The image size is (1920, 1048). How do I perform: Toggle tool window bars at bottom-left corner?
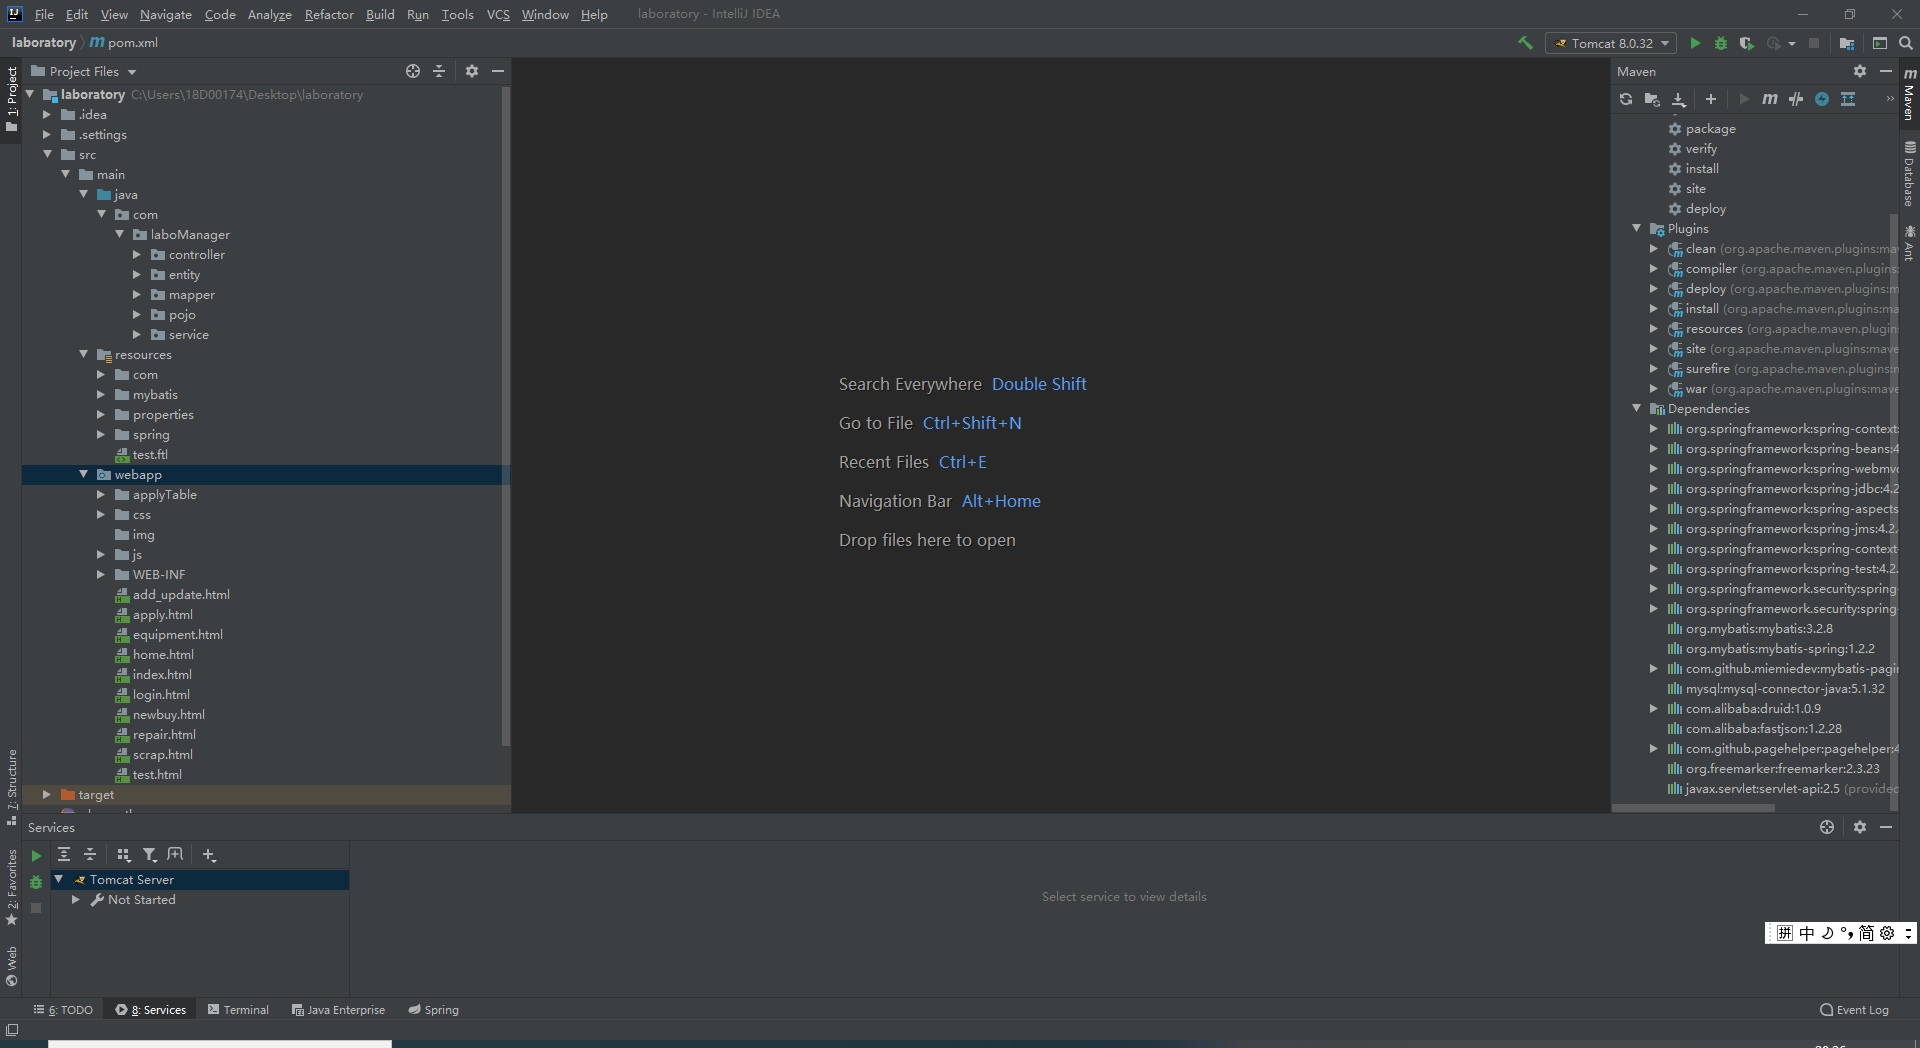(x=12, y=1030)
